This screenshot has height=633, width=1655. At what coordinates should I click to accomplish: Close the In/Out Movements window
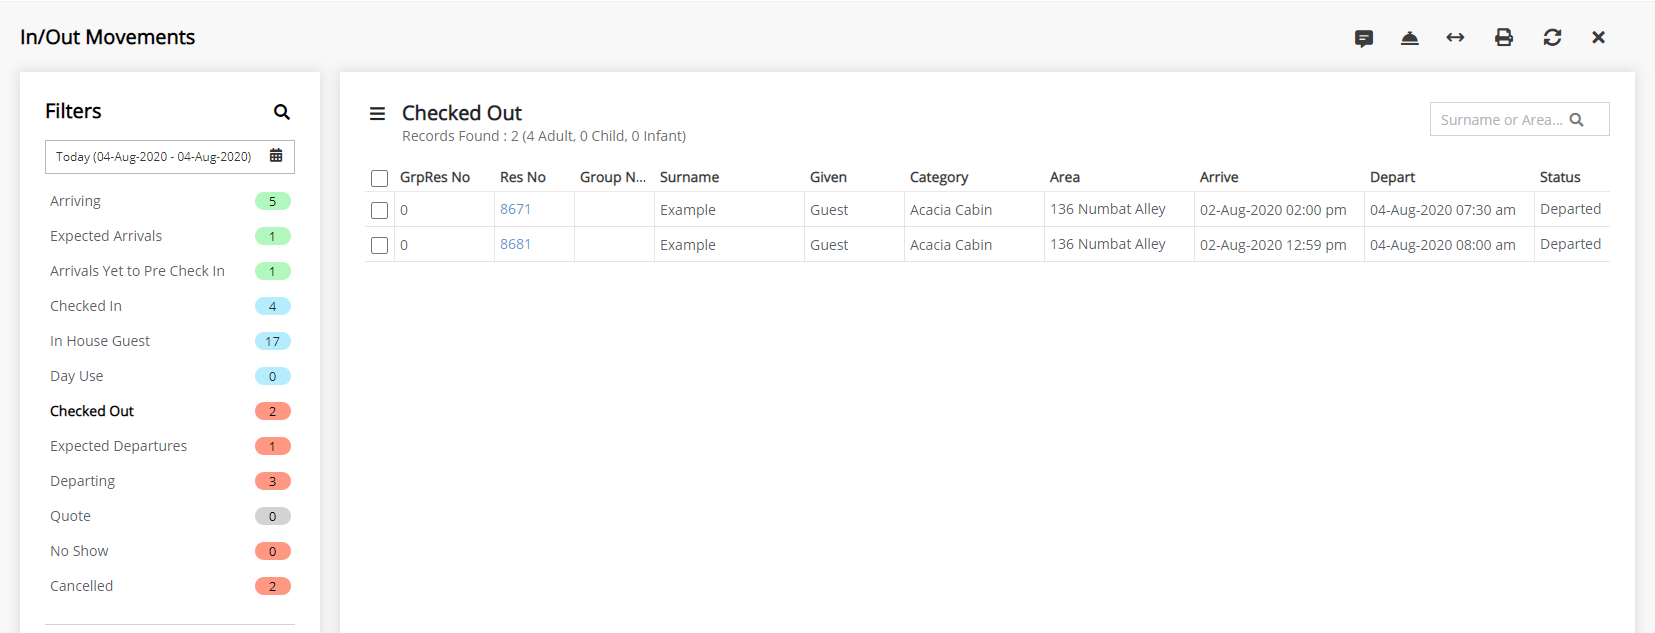1598,38
